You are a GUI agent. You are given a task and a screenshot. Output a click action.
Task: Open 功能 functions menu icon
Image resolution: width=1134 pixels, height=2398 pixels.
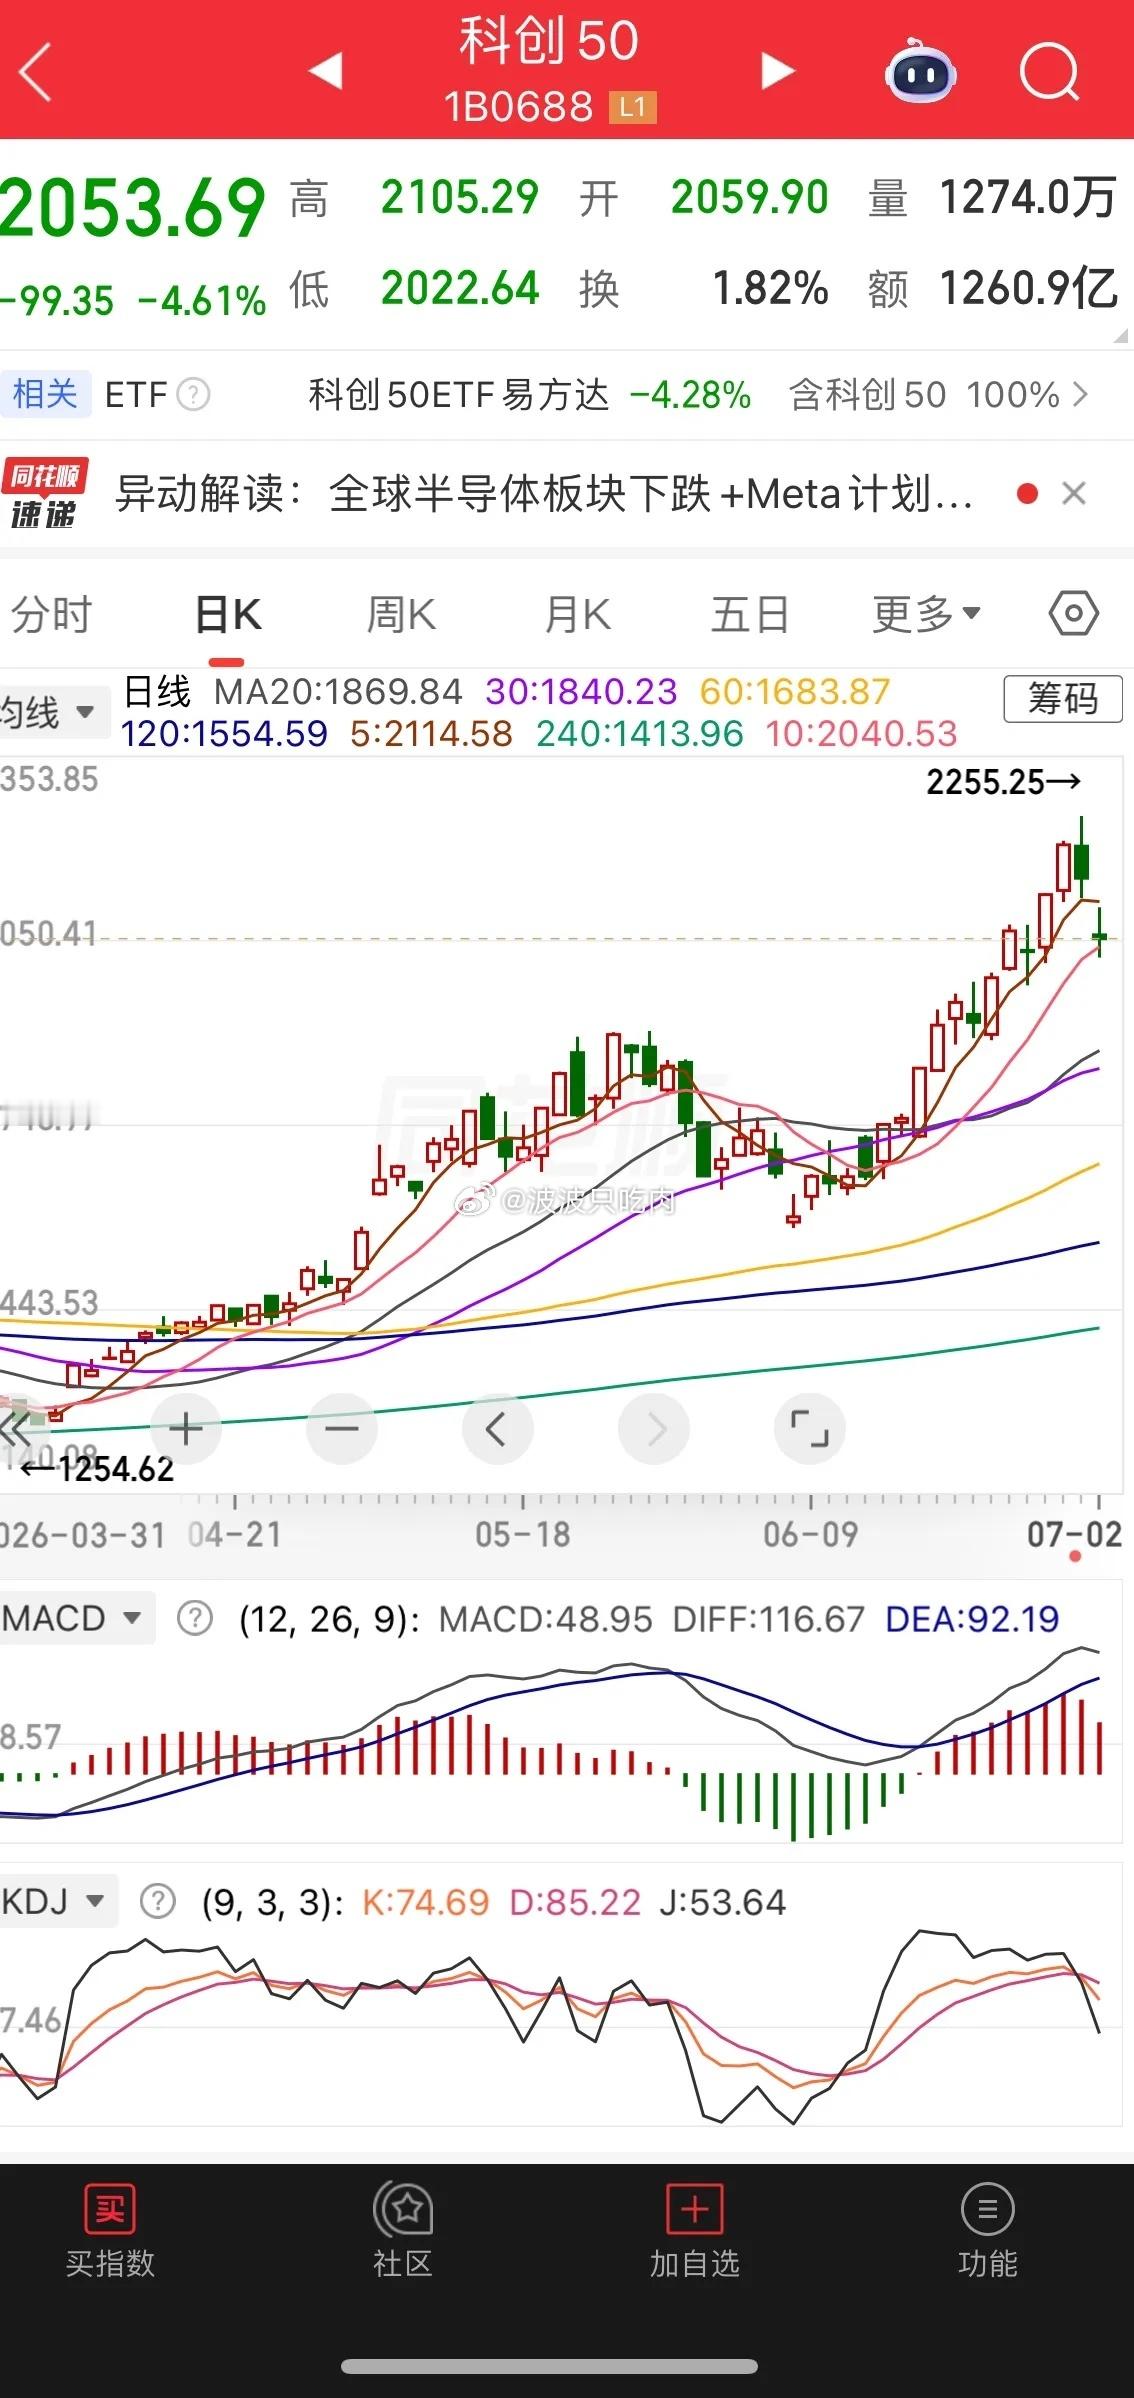(x=987, y=2232)
